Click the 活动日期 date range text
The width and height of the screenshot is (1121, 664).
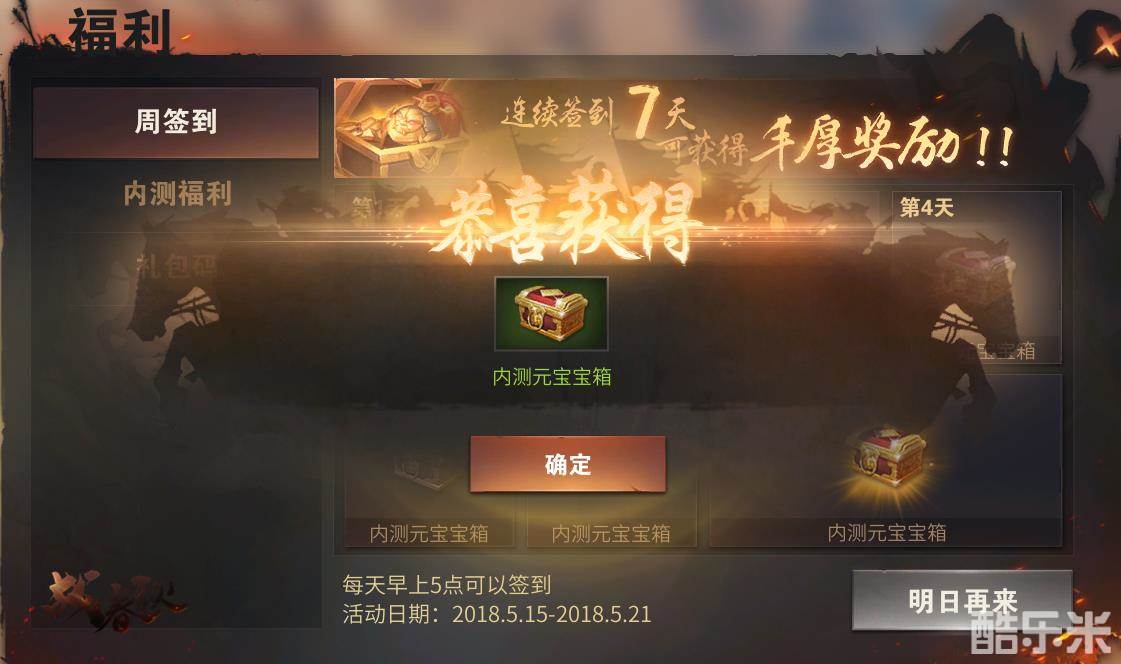coord(497,614)
